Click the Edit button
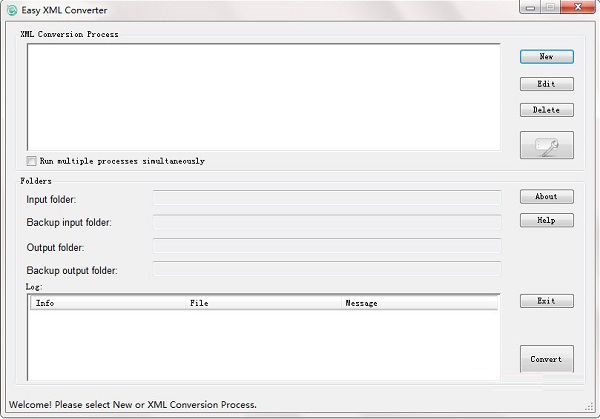Screen dimensions: 600x419 pos(546,84)
